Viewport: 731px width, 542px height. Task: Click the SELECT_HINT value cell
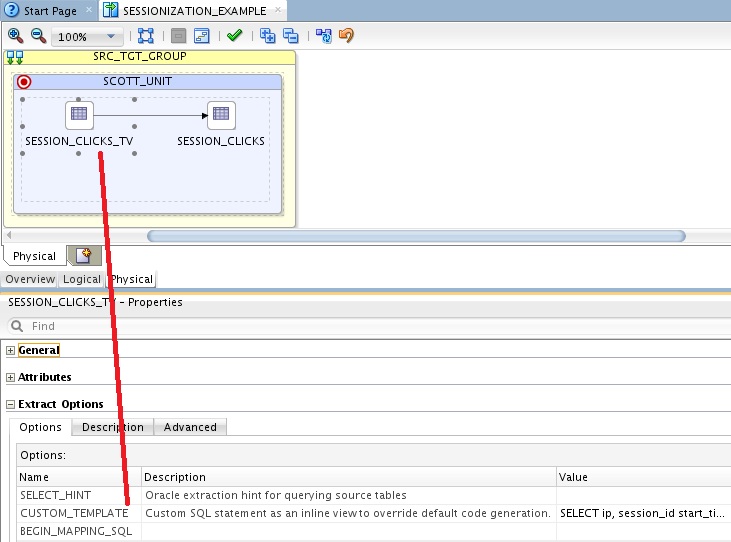[x=644, y=495]
